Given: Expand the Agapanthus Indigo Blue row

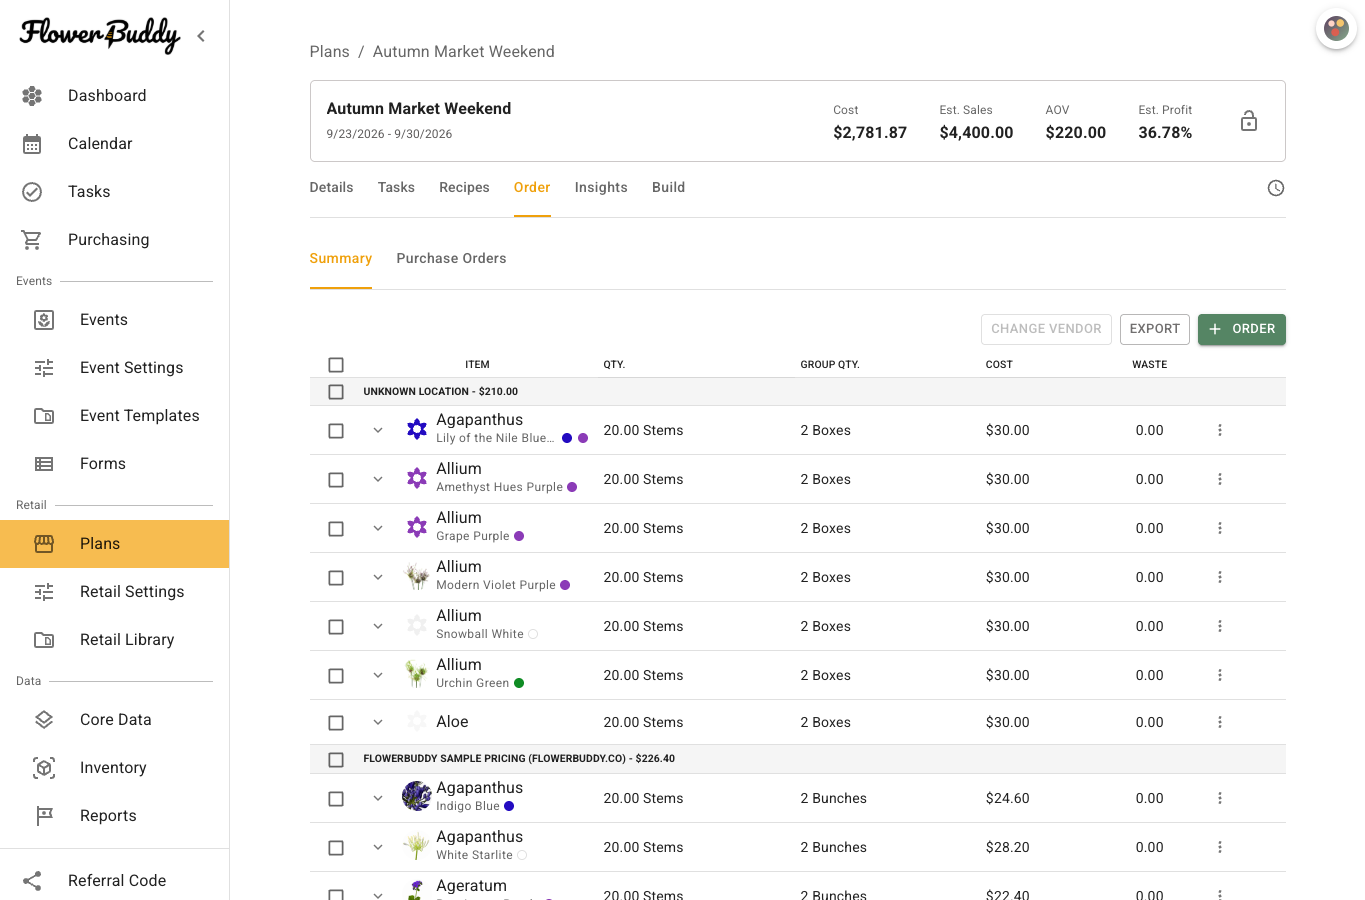Looking at the screenshot, I should 378,798.
